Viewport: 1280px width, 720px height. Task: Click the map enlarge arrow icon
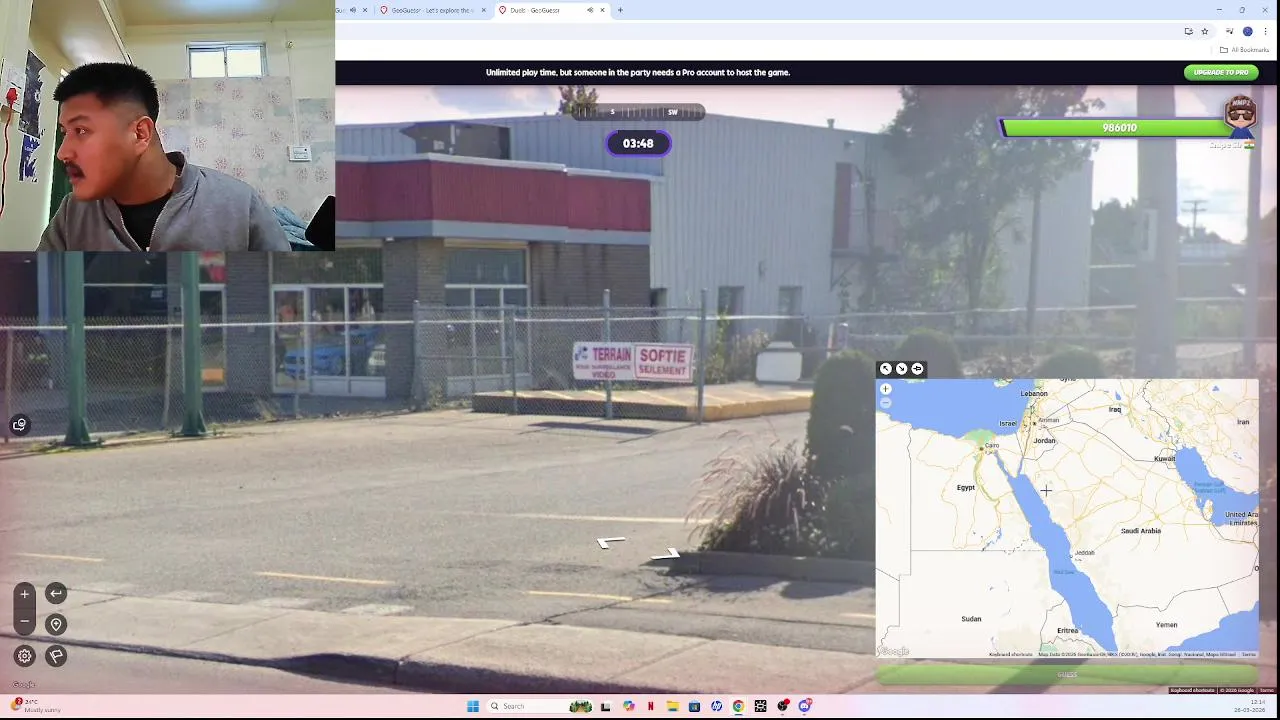point(885,369)
